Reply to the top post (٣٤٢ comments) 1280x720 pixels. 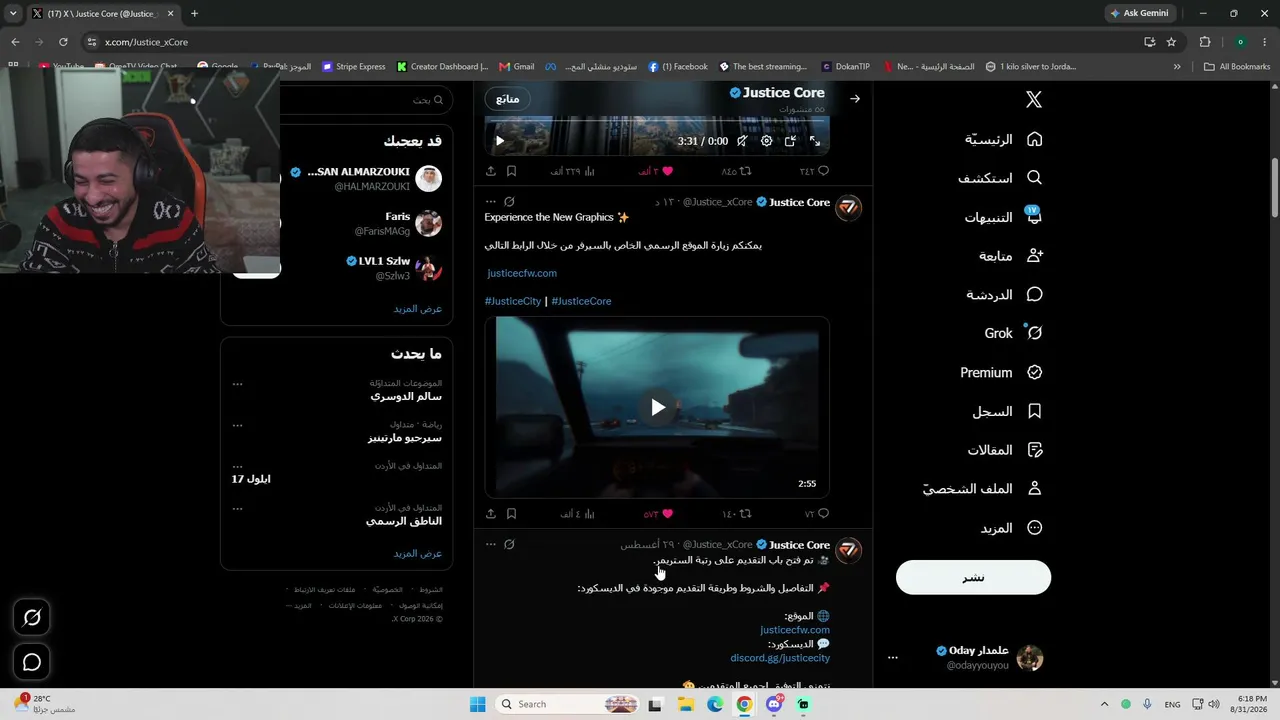(814, 171)
